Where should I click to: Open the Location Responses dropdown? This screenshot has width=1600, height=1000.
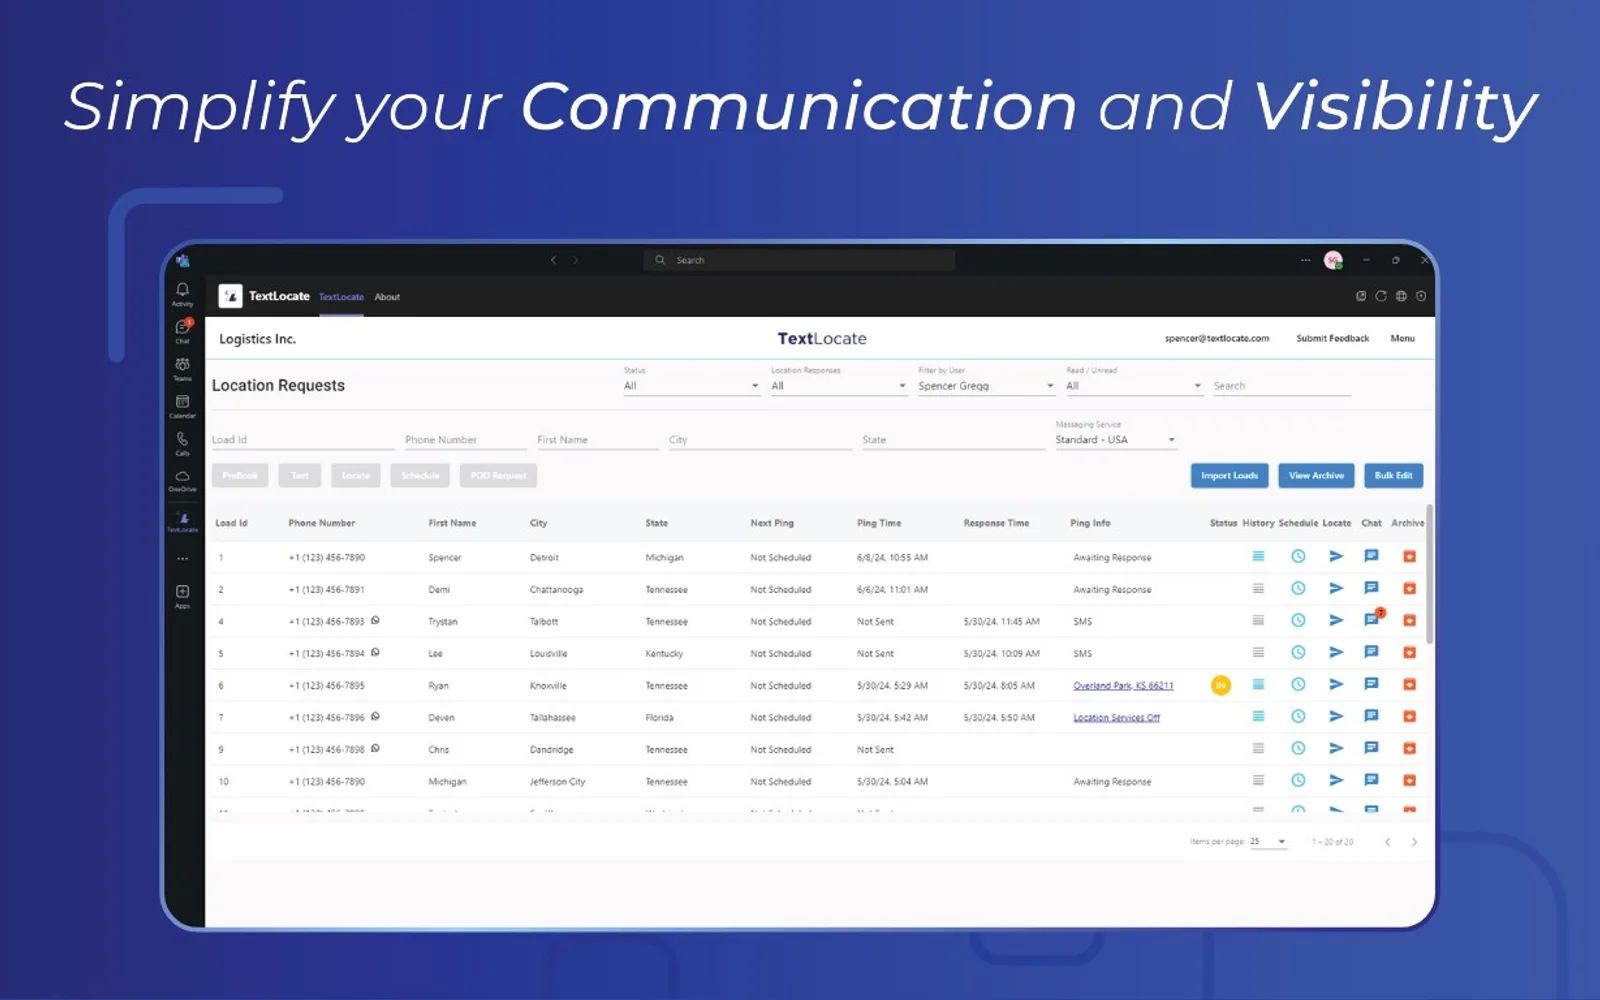click(838, 386)
